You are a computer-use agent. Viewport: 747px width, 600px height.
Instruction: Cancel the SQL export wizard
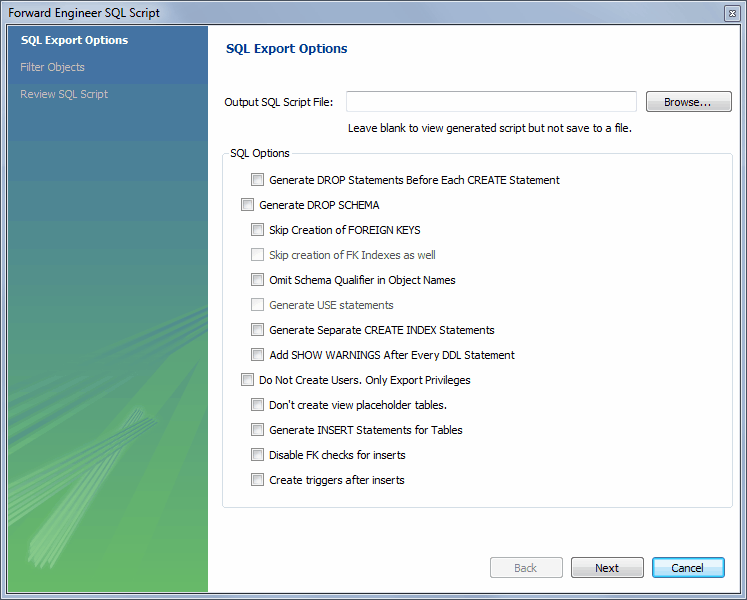click(x=688, y=568)
